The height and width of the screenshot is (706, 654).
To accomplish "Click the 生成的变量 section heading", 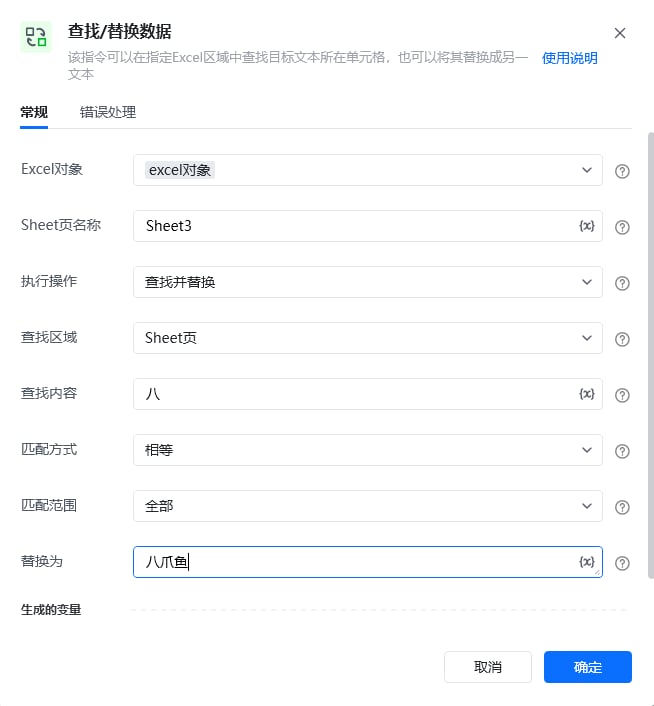I will tap(51, 610).
